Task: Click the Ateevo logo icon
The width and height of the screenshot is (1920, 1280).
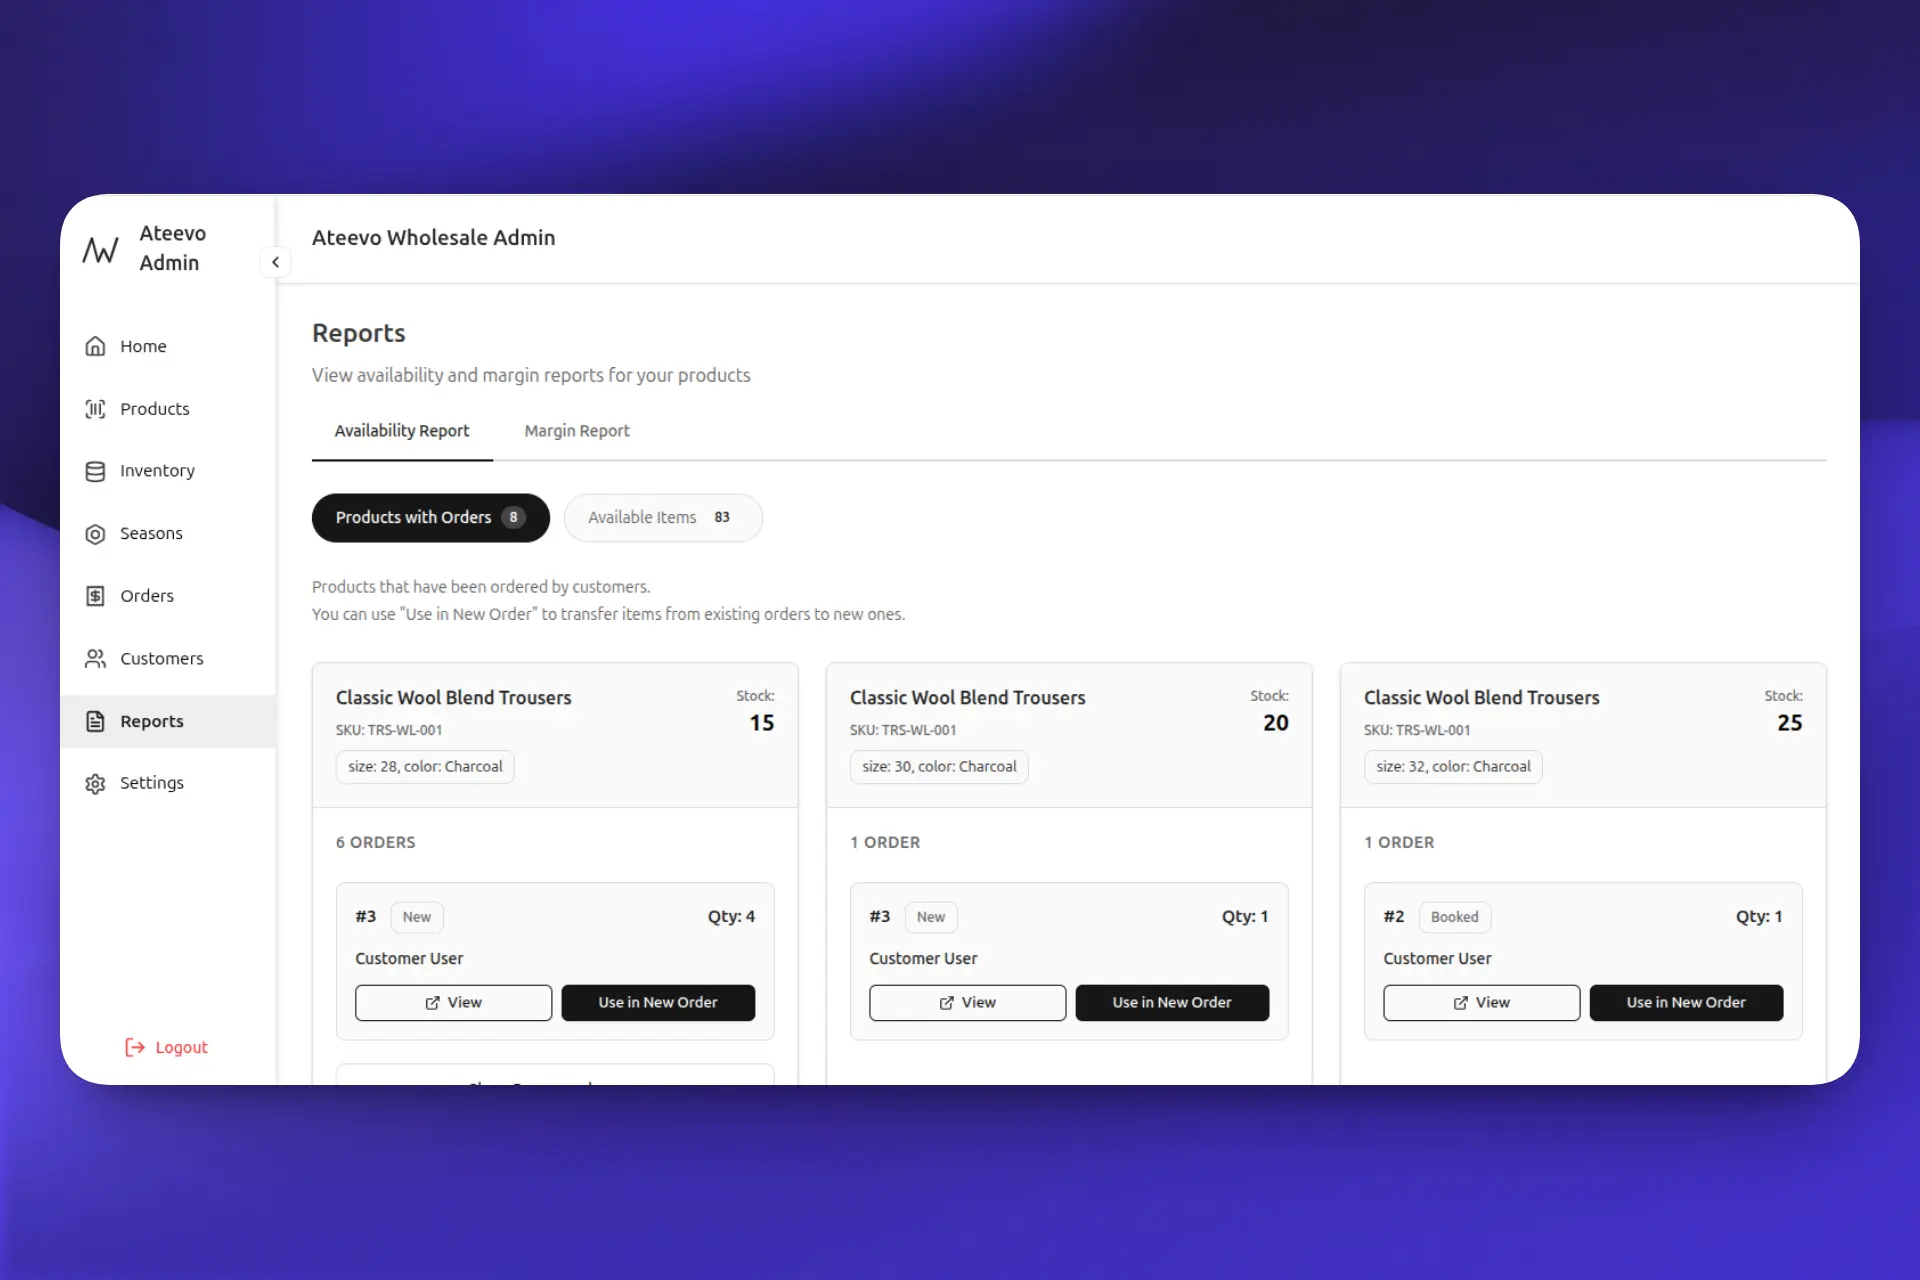Action: pyautogui.click(x=100, y=249)
